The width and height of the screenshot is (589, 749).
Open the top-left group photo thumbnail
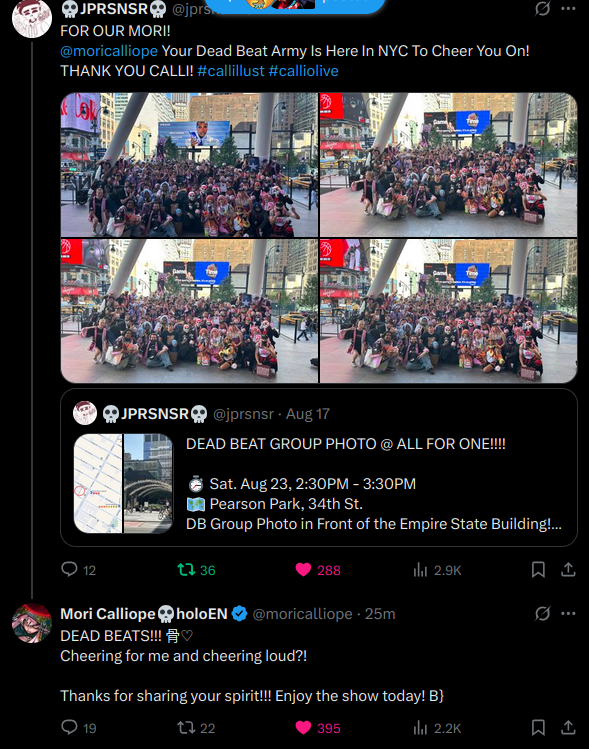pyautogui.click(x=189, y=165)
